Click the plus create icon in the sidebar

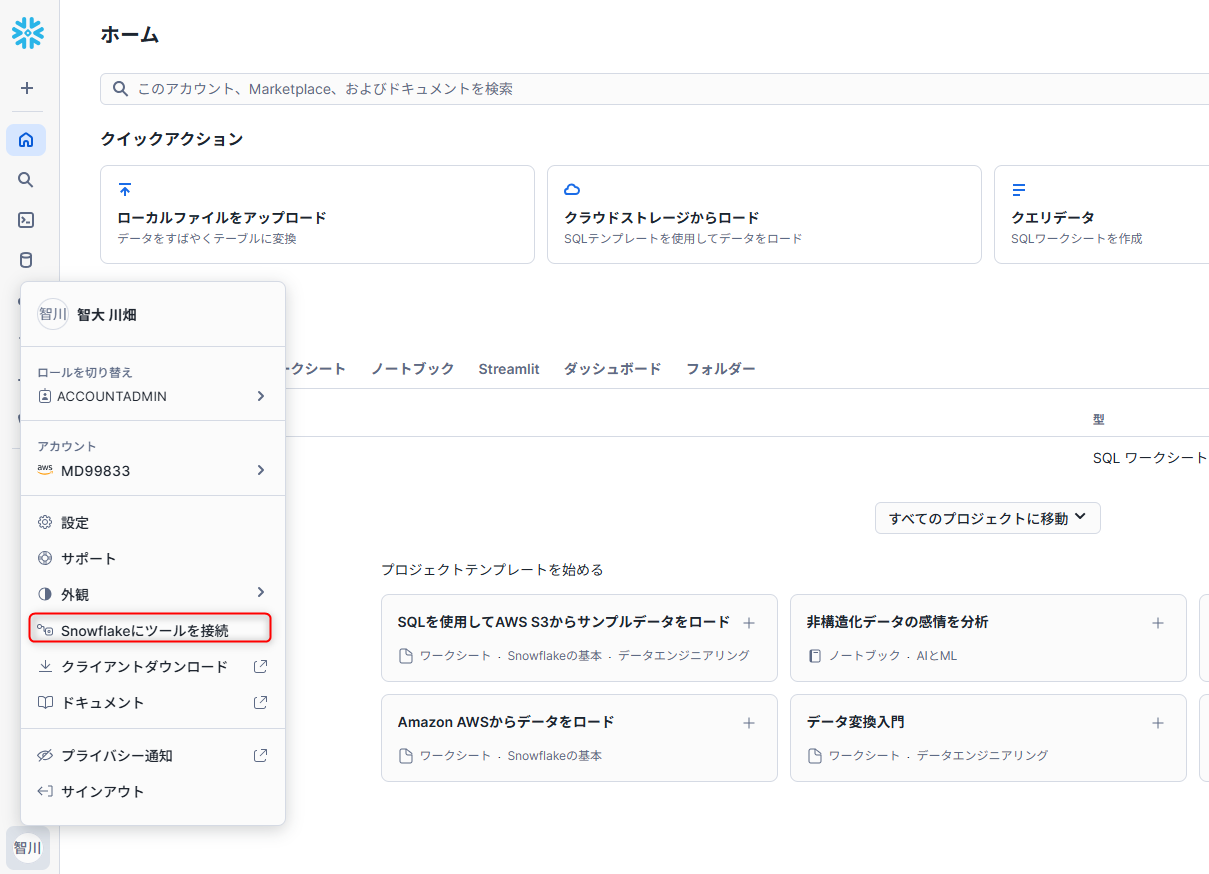click(27, 88)
